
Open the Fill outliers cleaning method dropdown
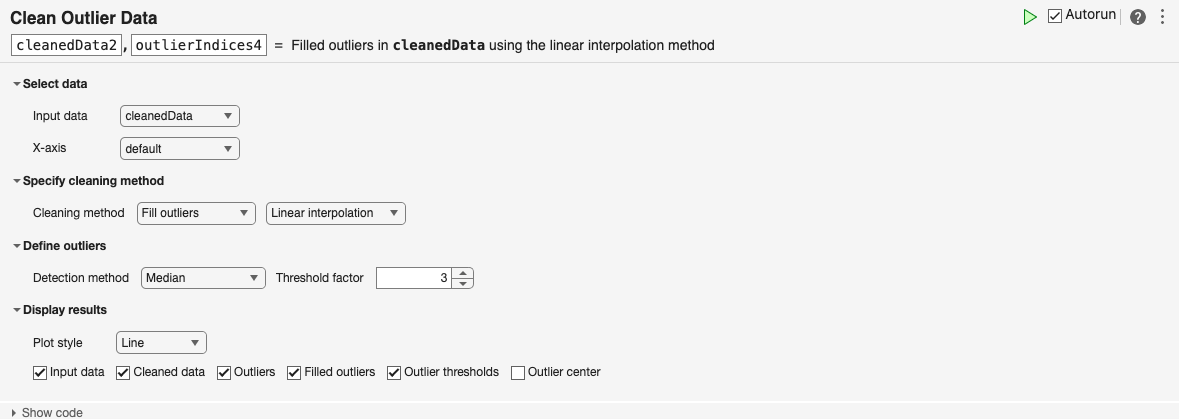point(196,213)
